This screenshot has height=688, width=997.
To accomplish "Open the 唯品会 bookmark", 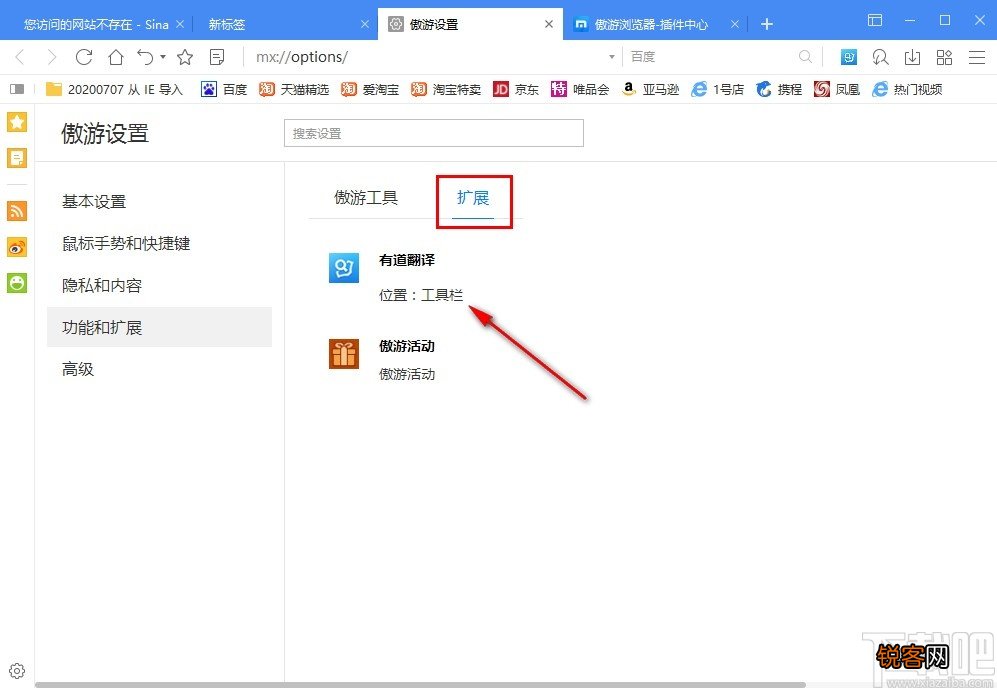I will [580, 89].
